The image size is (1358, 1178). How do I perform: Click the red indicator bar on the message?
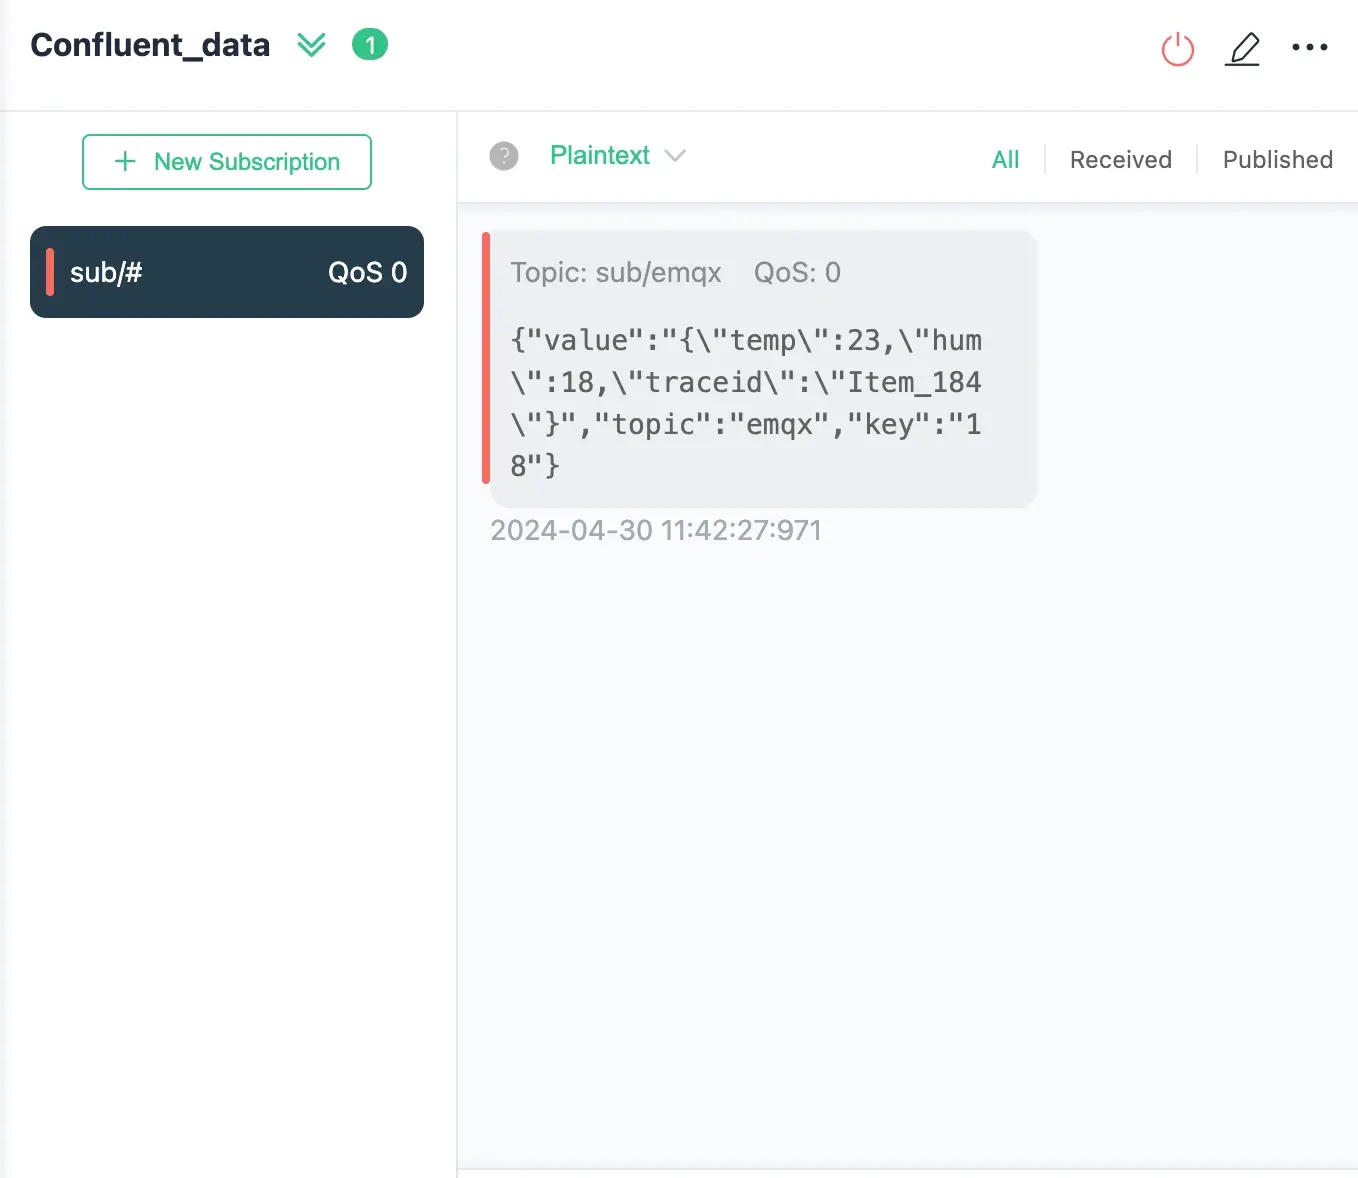[x=487, y=367]
